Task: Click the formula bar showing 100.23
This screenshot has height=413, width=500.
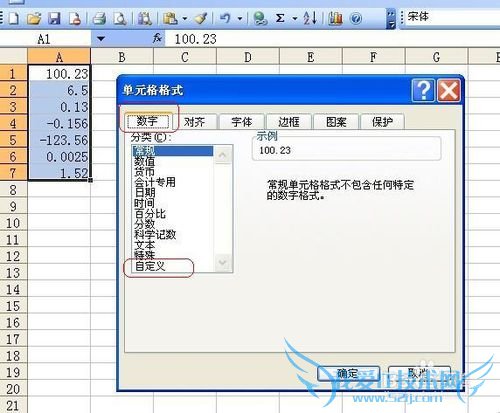Action: pos(332,39)
